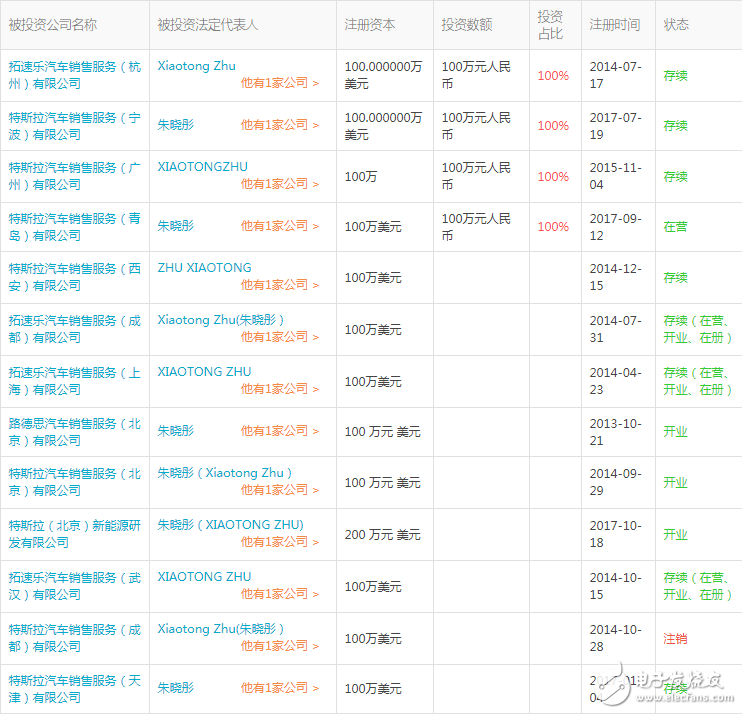The width and height of the screenshot is (742, 714).
Task: Open 拓速乐汽车销售服务(杭州)有限公司 company link
Action: coord(75,75)
